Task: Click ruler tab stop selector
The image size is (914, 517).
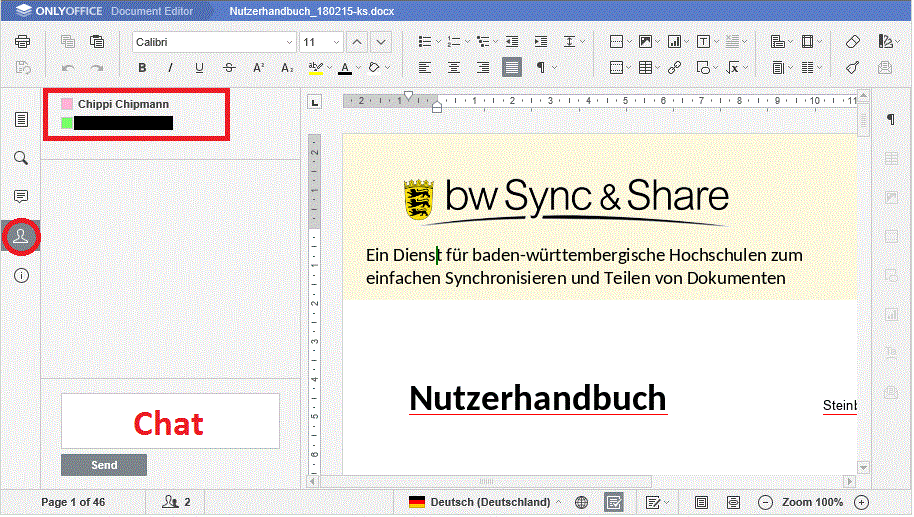Action: [315, 103]
